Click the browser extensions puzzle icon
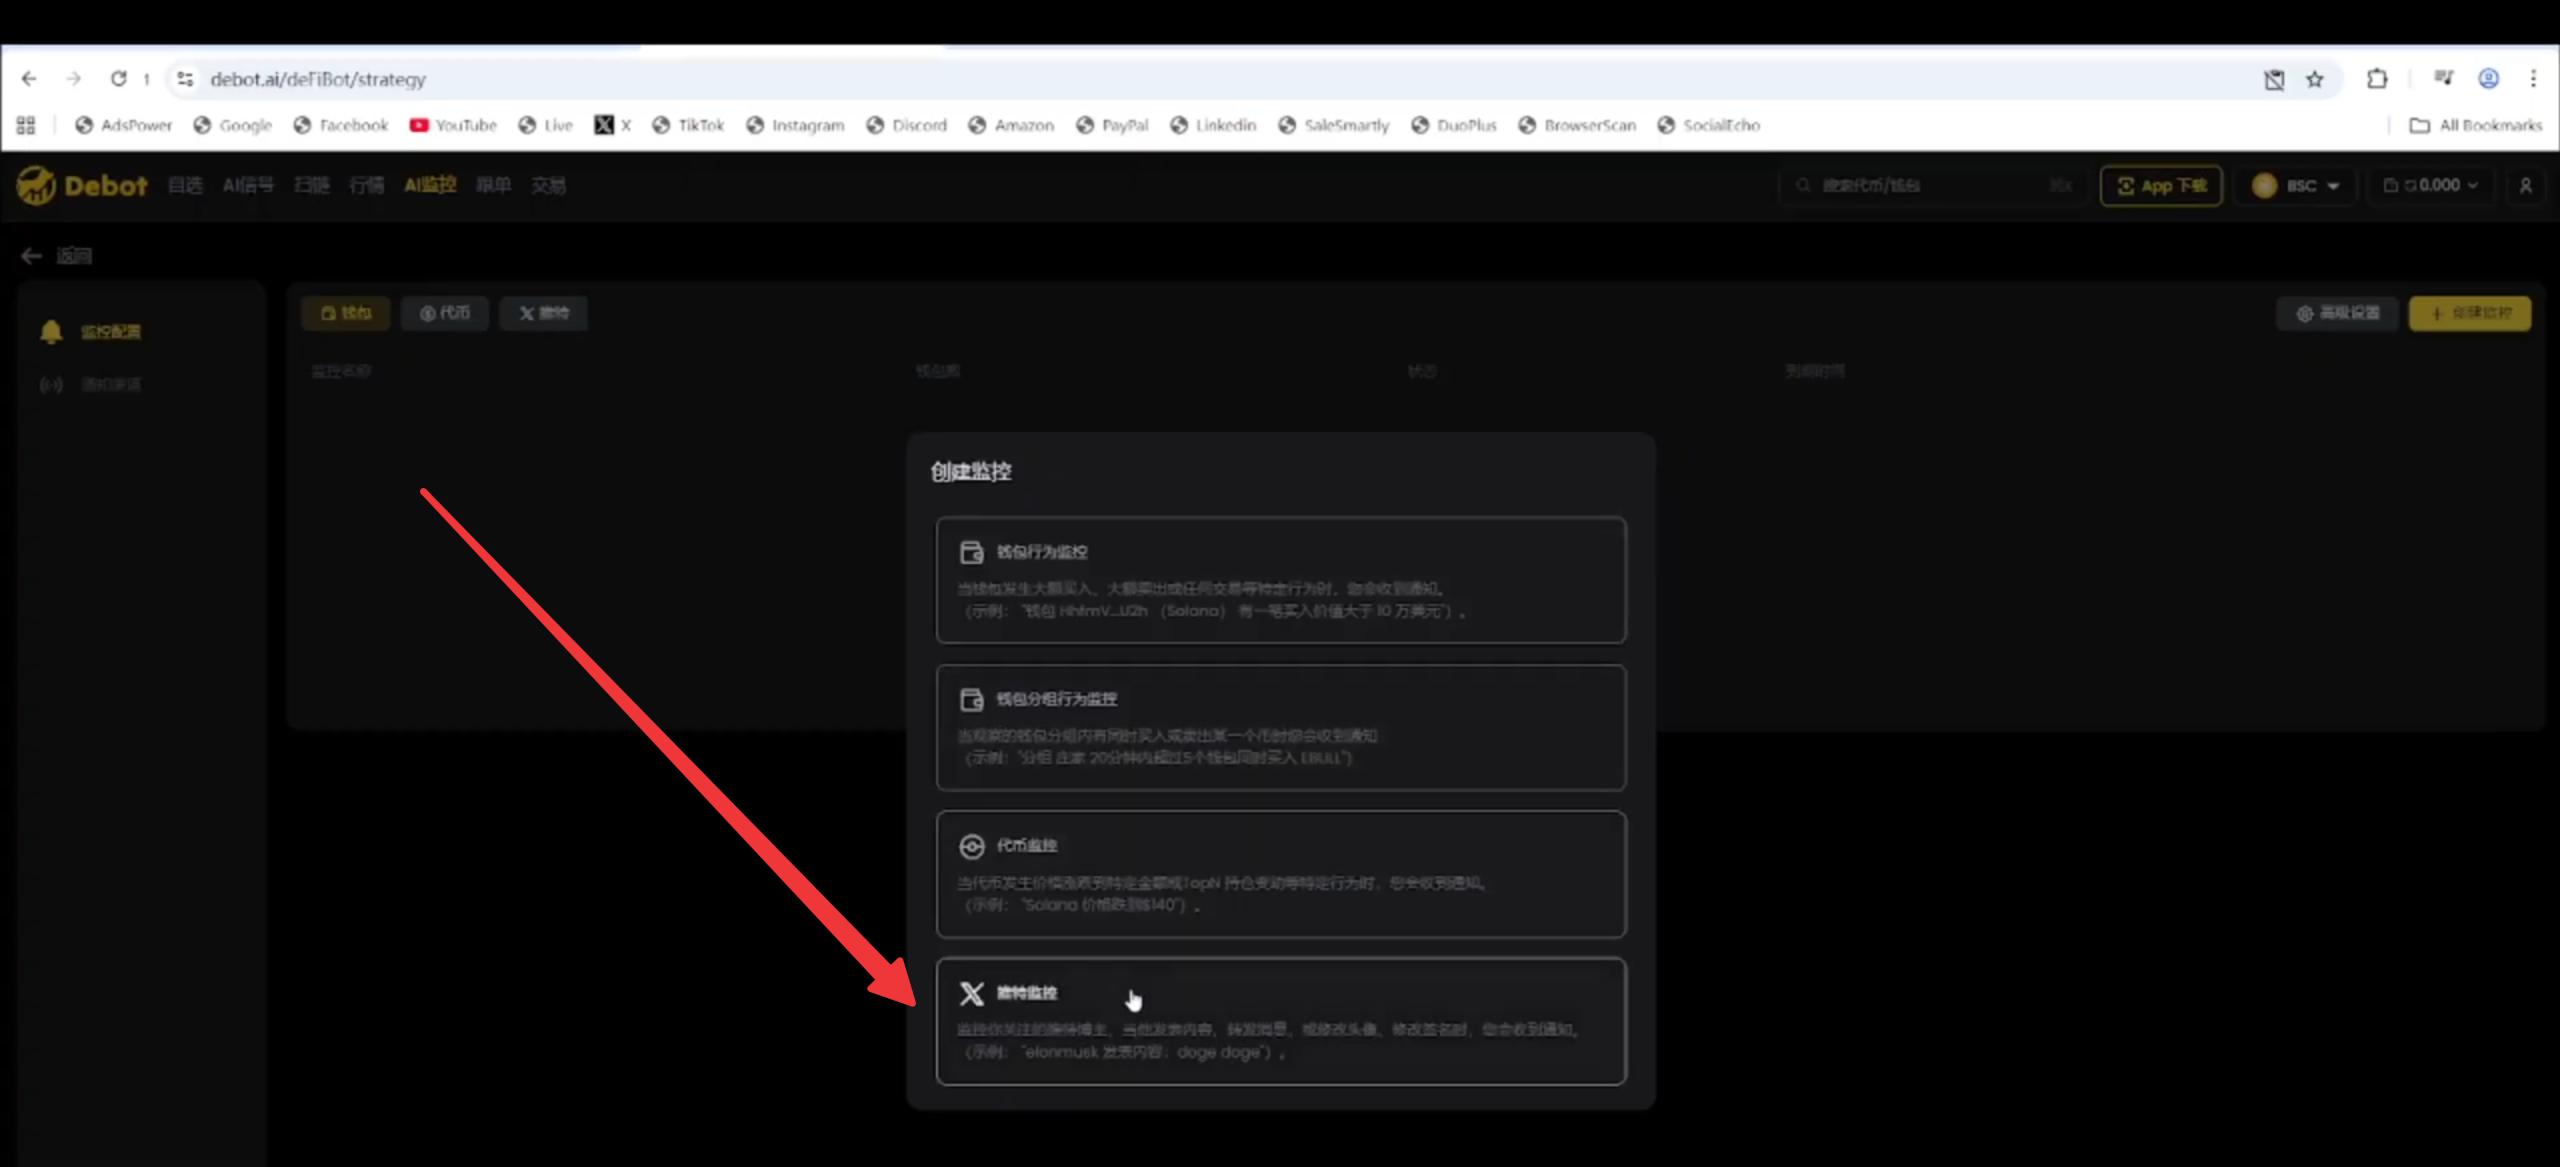2560x1167 pixels. point(2377,79)
